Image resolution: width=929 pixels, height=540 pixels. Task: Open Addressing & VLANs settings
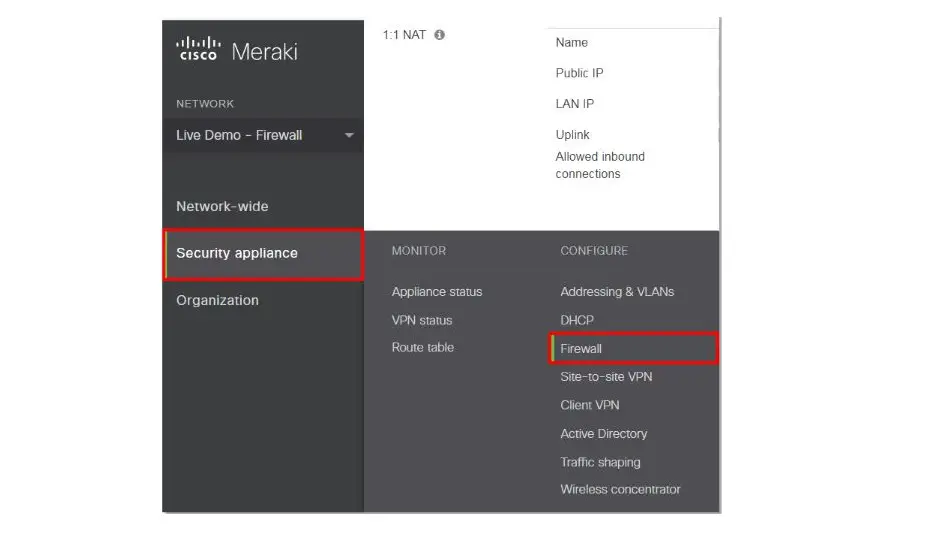(x=617, y=292)
